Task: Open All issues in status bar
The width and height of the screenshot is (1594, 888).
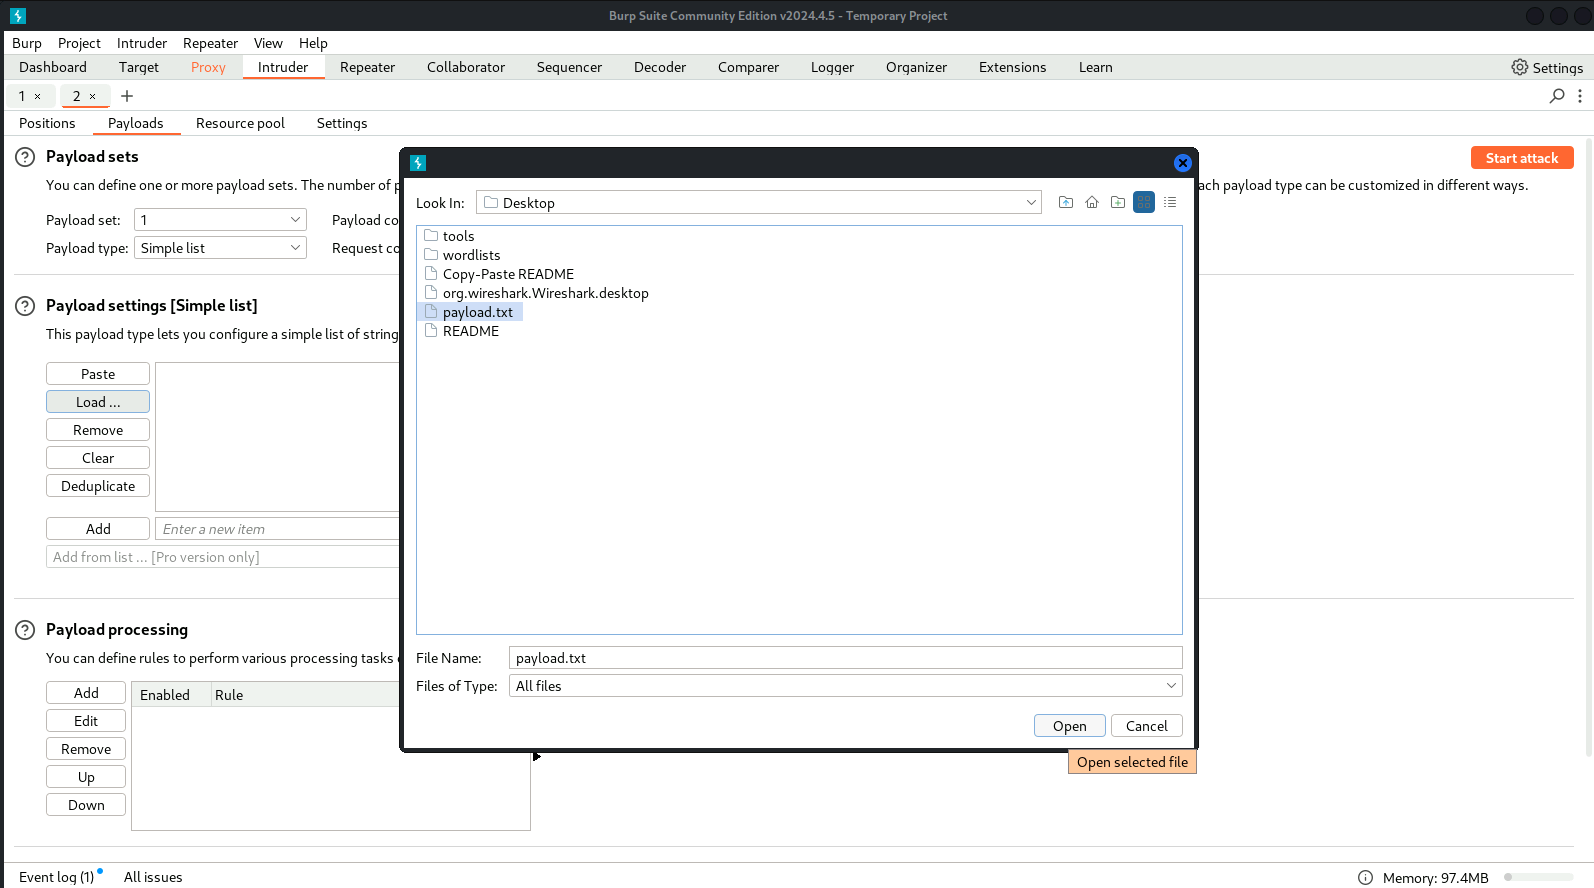Action: pyautogui.click(x=153, y=877)
